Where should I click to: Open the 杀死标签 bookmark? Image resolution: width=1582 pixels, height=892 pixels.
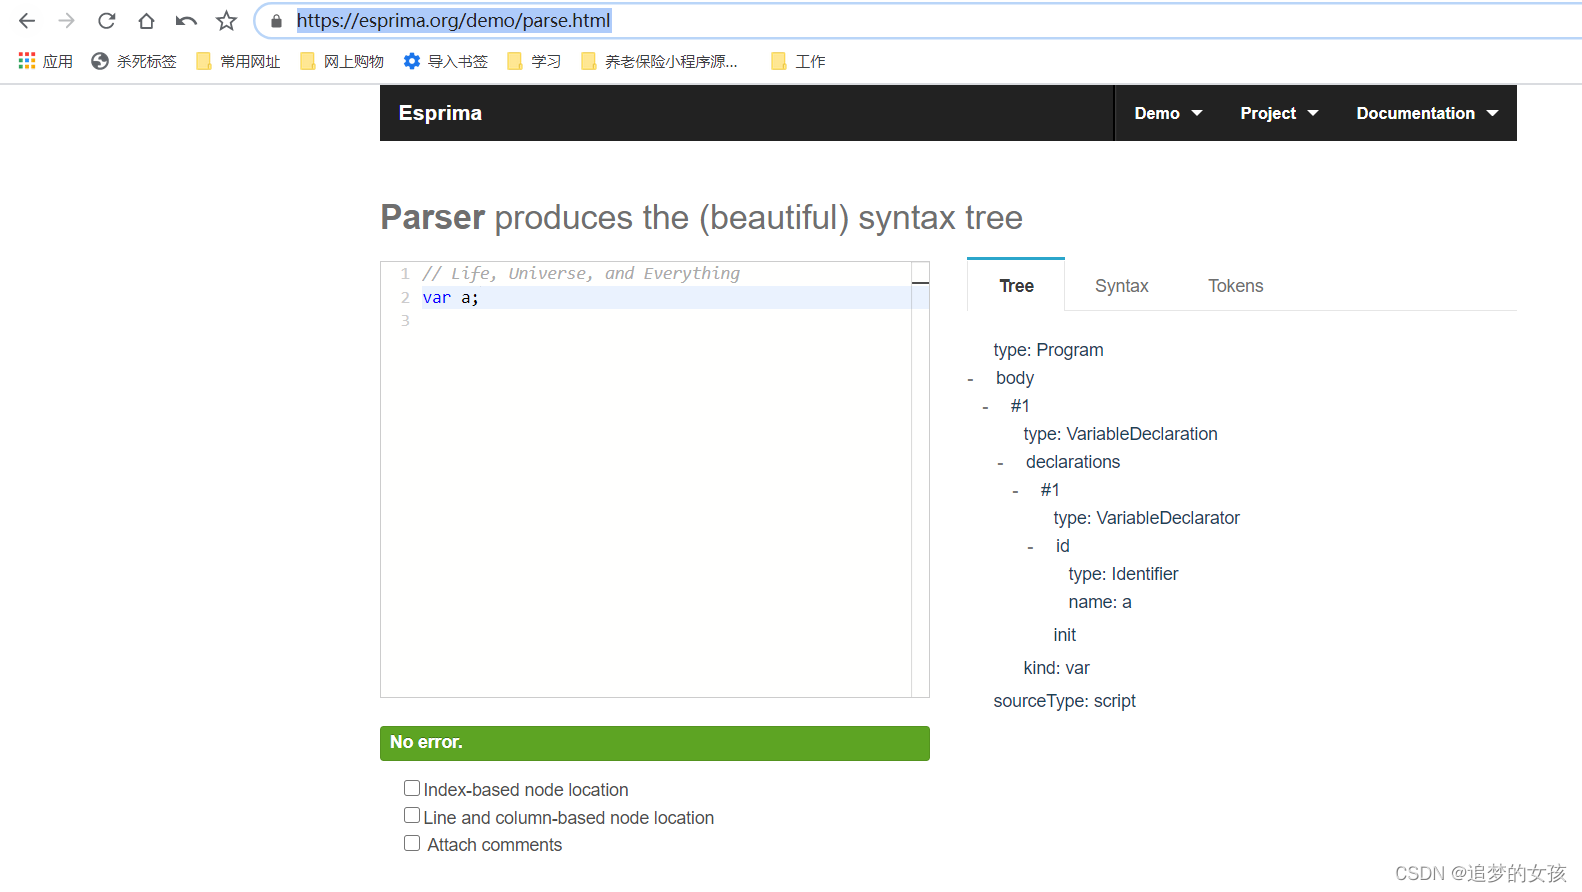[x=133, y=61]
